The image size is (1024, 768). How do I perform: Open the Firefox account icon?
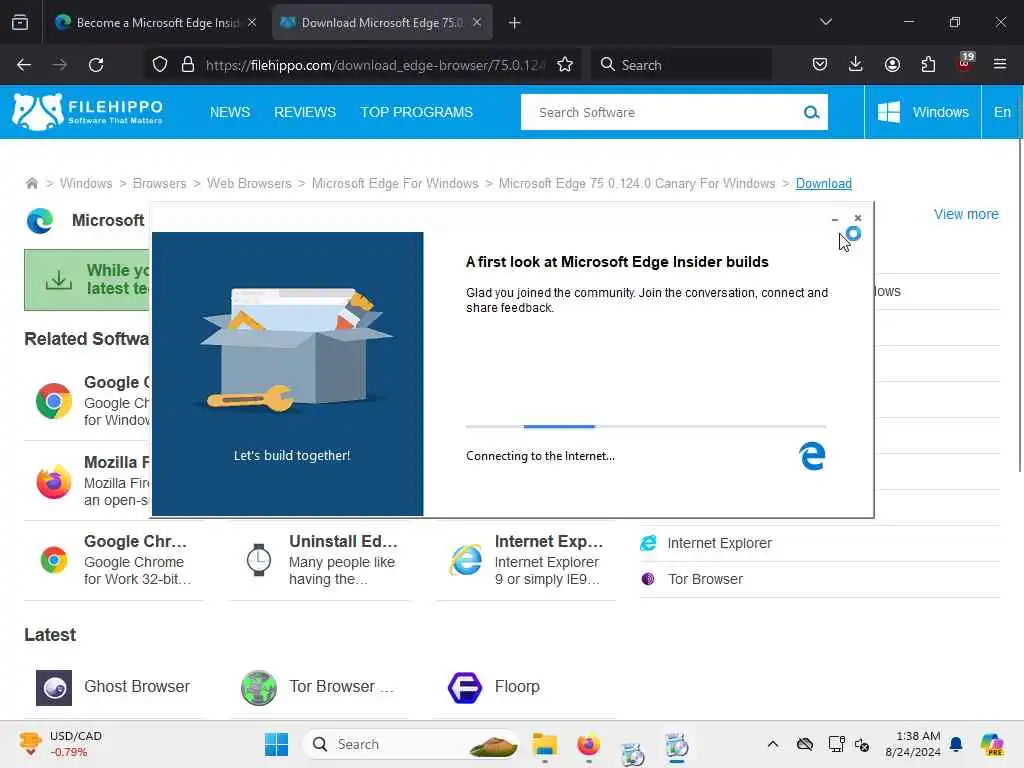[892, 64]
